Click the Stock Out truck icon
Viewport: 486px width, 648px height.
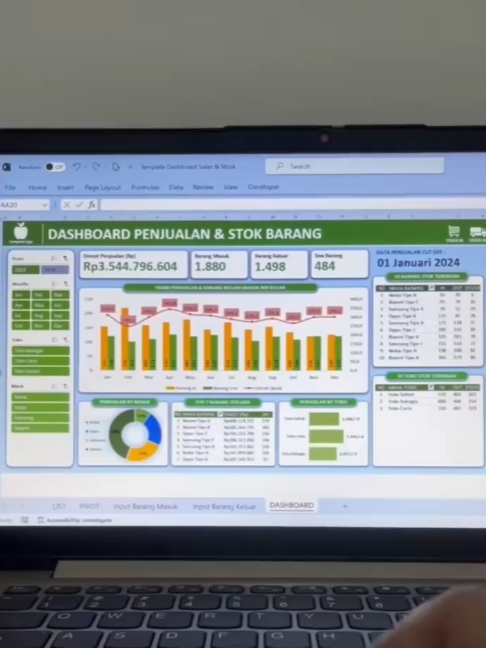pyautogui.click(x=478, y=233)
